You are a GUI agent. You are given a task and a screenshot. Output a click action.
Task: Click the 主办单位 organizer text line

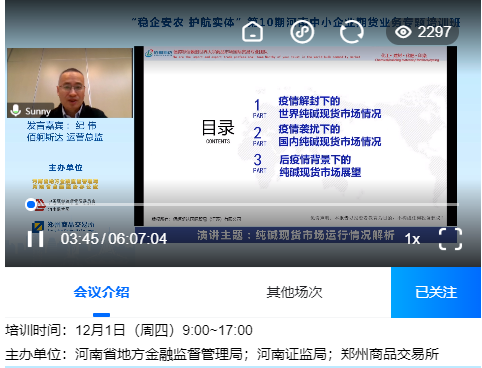tap(222, 354)
